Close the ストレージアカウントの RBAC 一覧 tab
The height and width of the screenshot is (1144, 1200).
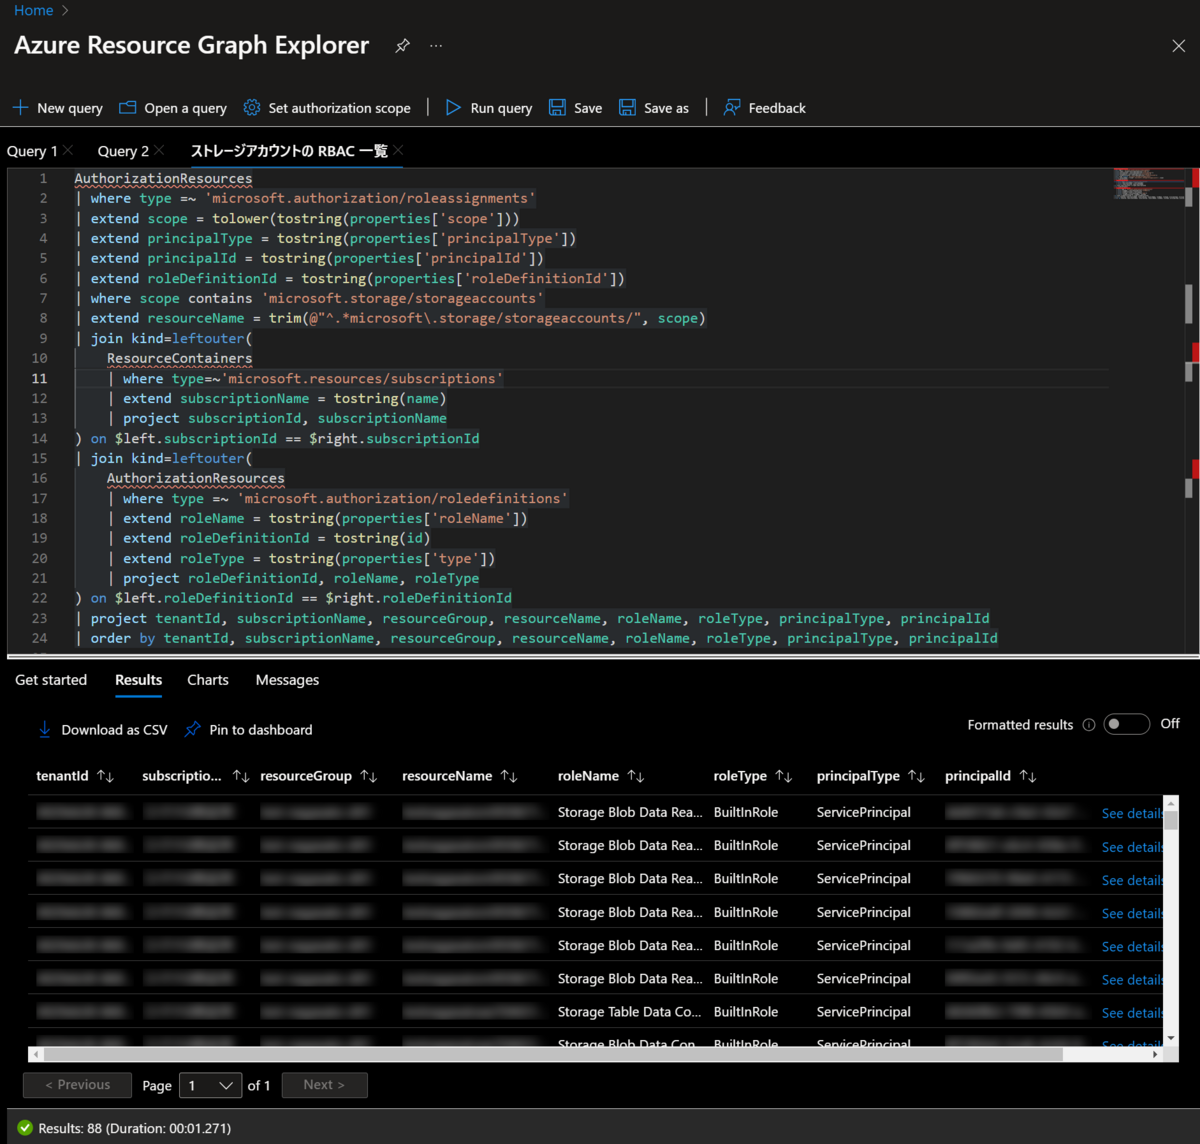tap(398, 150)
